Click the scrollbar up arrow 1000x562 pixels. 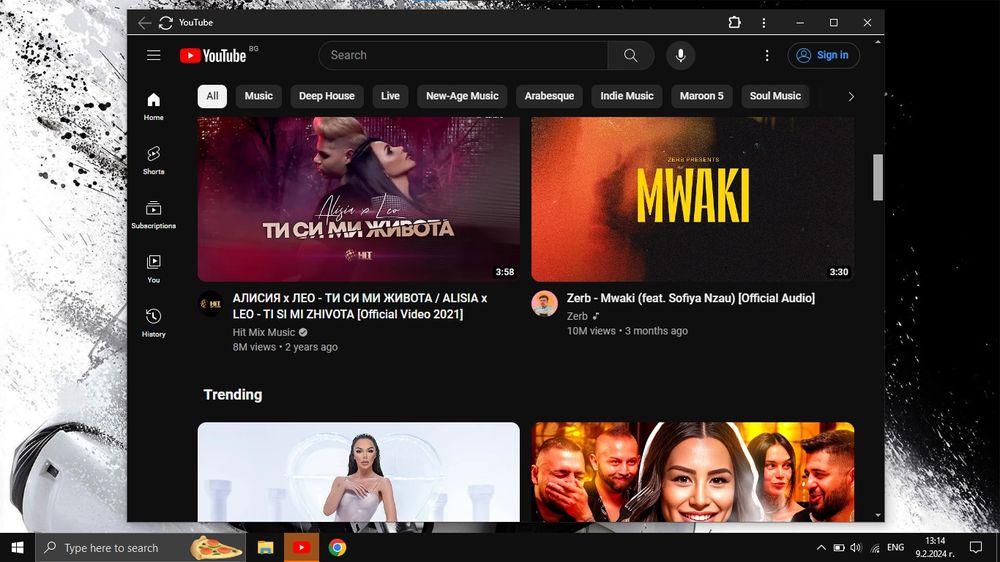[878, 42]
